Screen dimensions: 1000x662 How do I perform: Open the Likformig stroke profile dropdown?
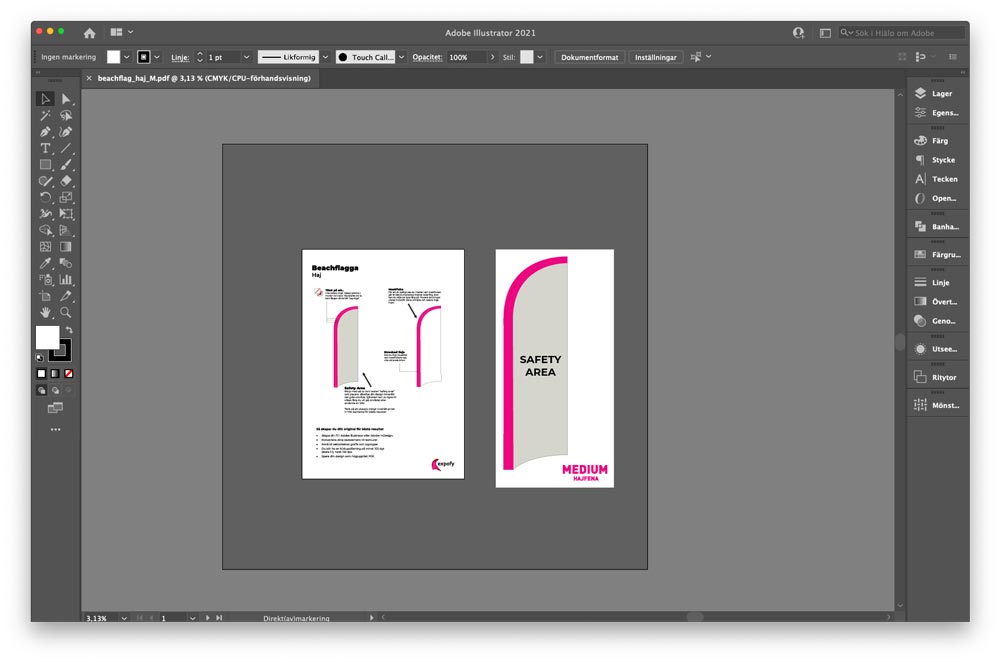pos(325,57)
